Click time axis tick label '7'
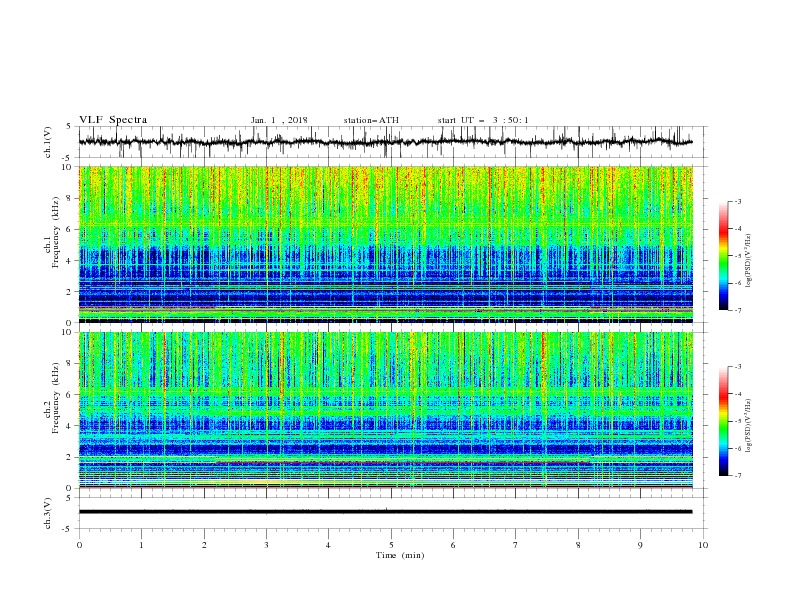The height and width of the screenshot is (612, 792). (x=515, y=545)
